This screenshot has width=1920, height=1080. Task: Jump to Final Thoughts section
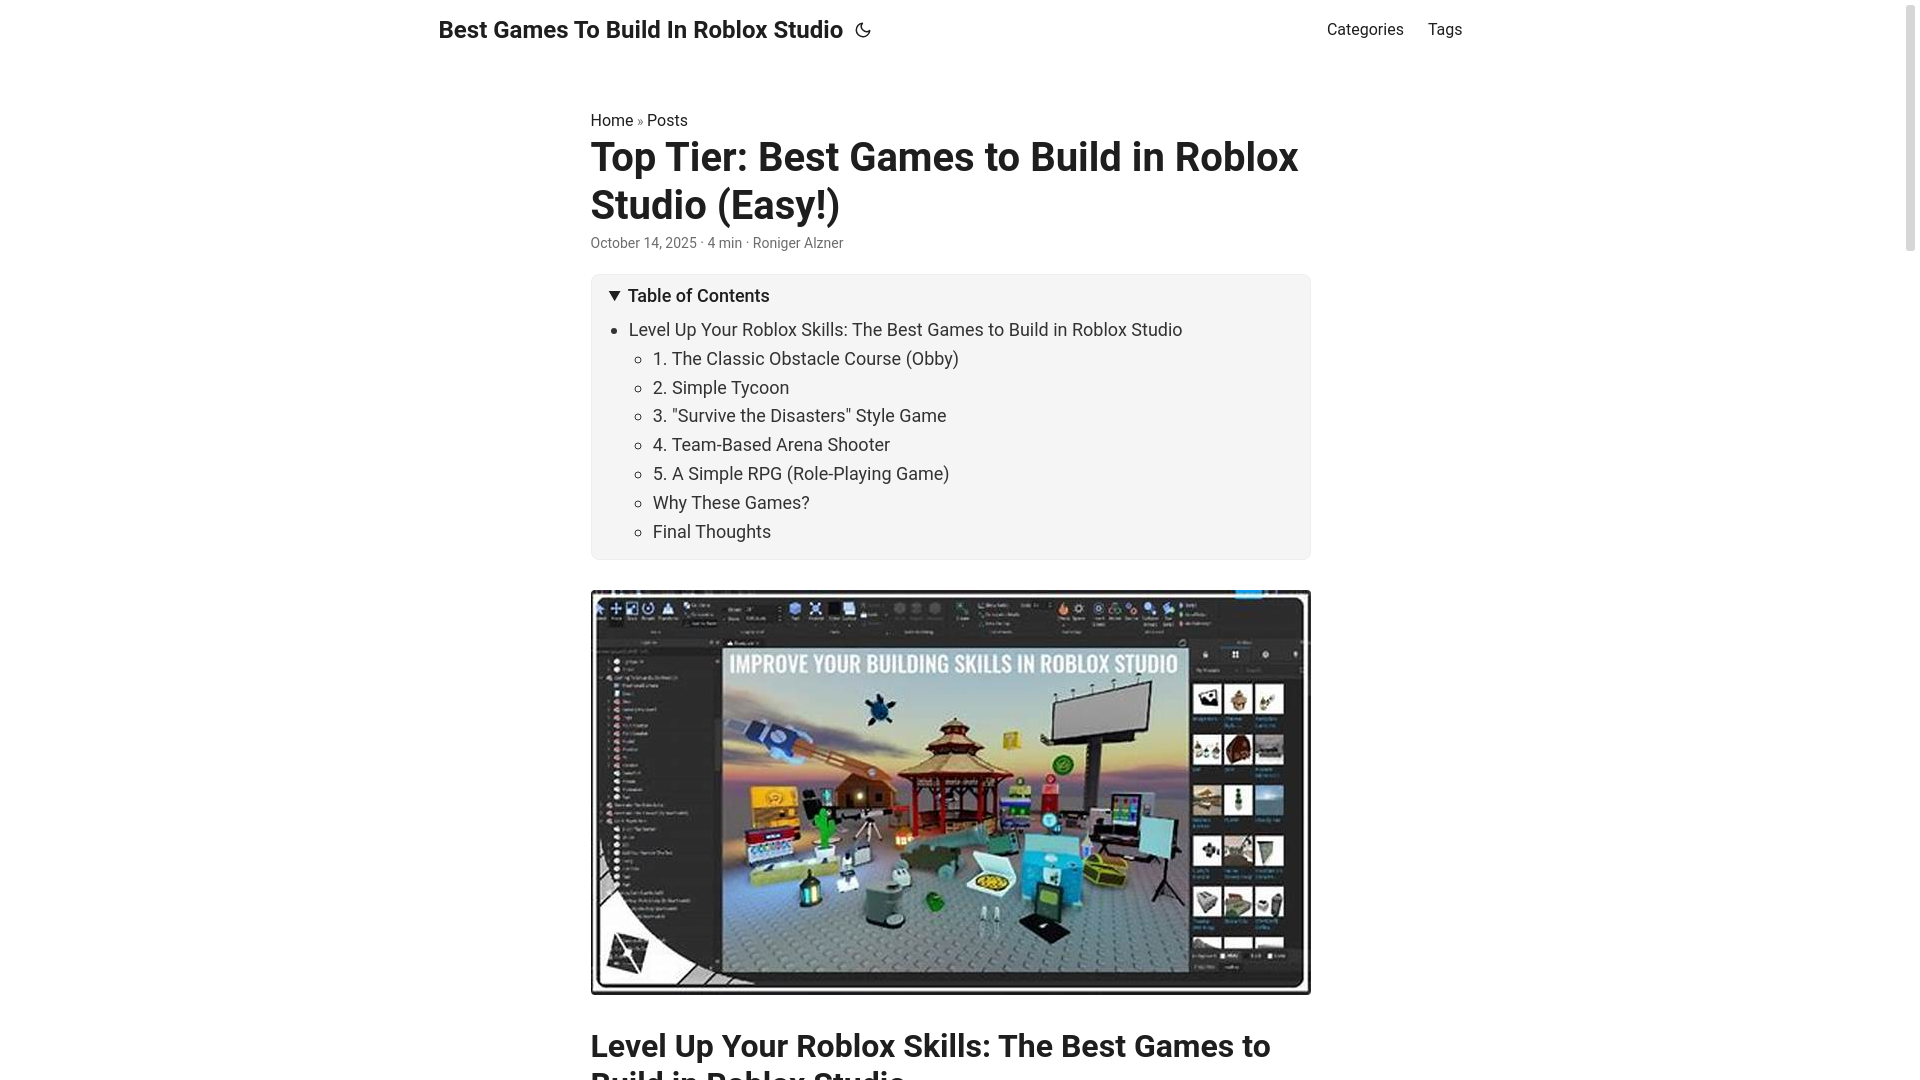coord(711,532)
